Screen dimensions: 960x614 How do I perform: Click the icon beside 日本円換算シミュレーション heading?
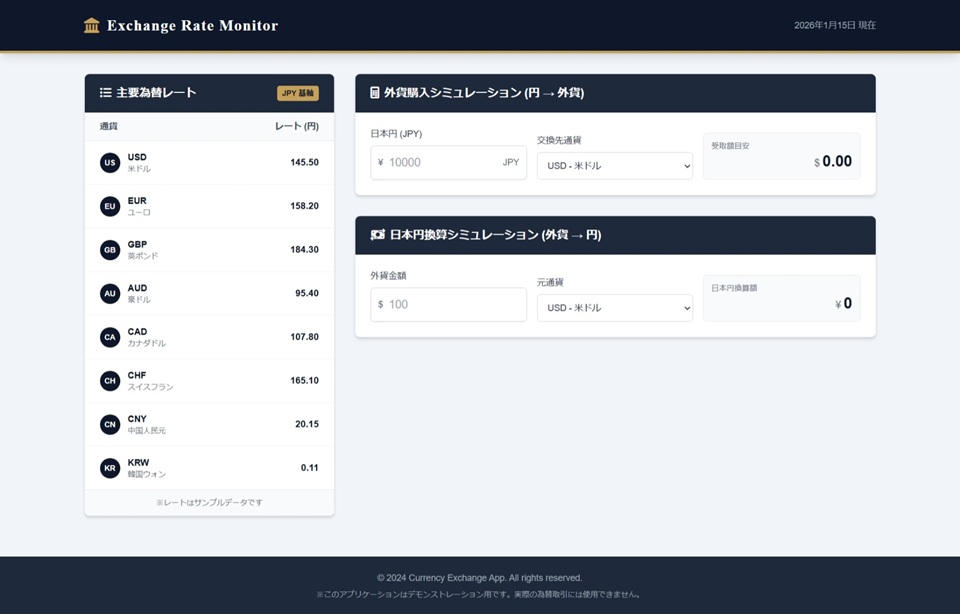[377, 235]
